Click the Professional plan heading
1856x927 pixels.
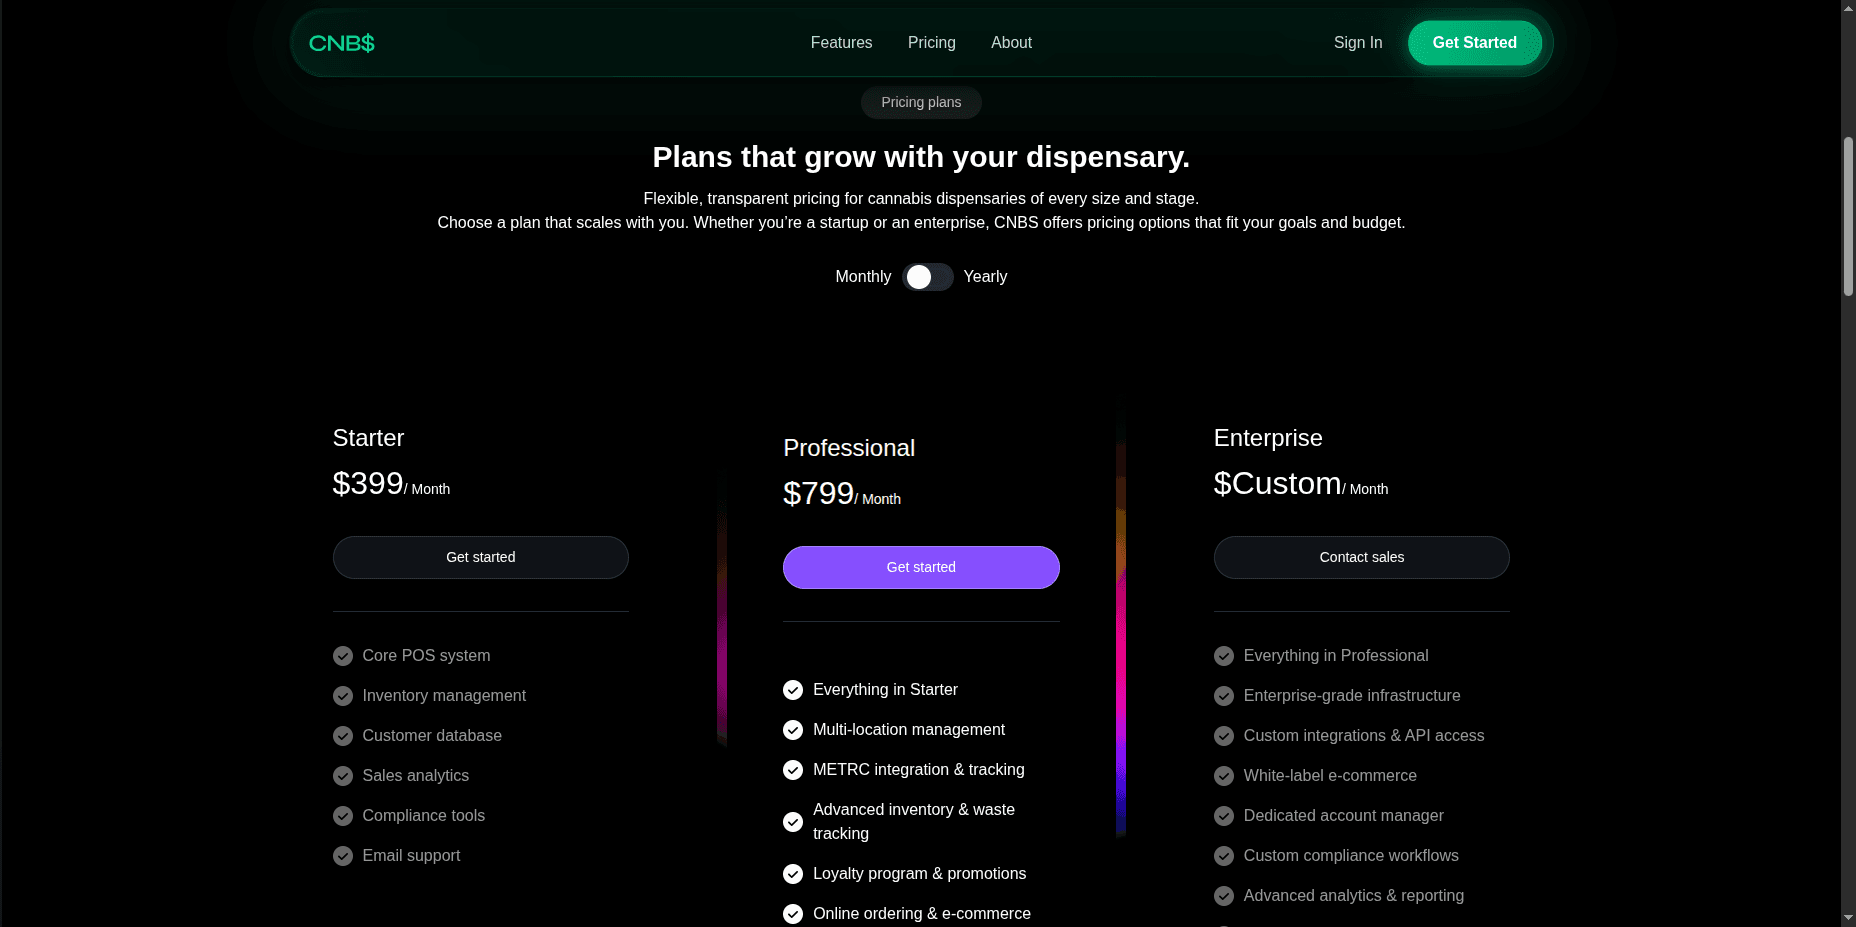[849, 448]
